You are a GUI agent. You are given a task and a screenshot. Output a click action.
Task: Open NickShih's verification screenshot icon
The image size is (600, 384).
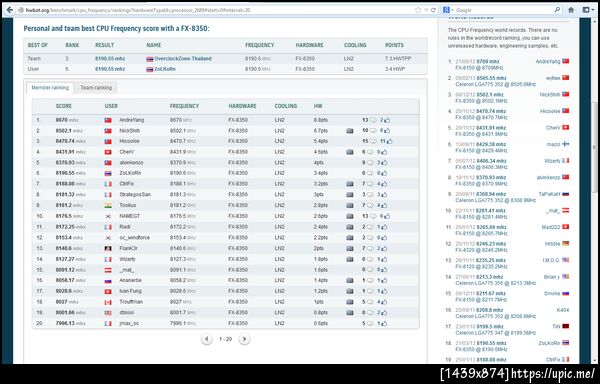coord(350,131)
